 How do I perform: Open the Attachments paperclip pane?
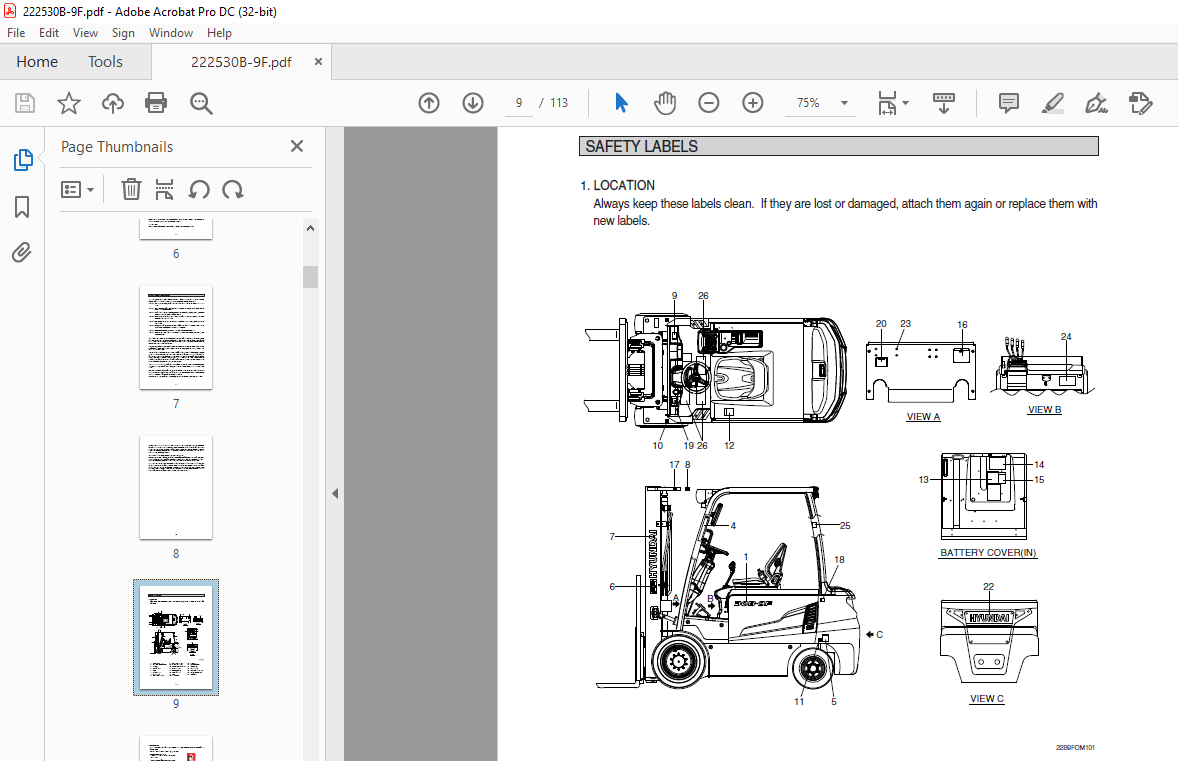[x=22, y=252]
